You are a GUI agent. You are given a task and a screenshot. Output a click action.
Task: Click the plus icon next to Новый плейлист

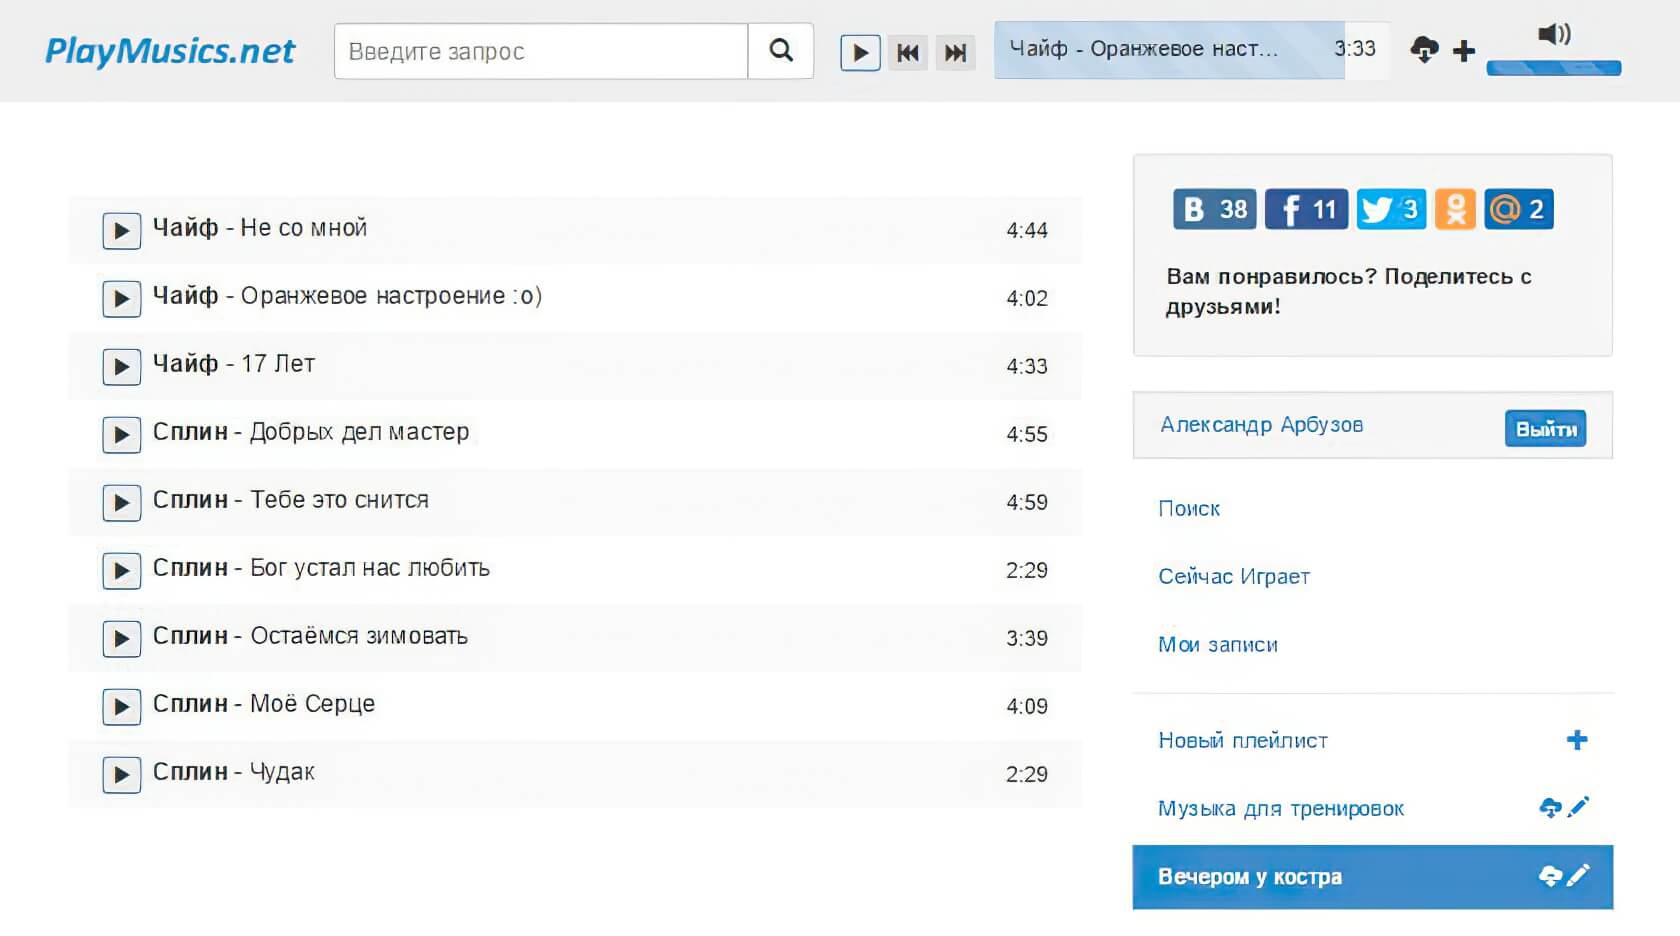[1577, 740]
